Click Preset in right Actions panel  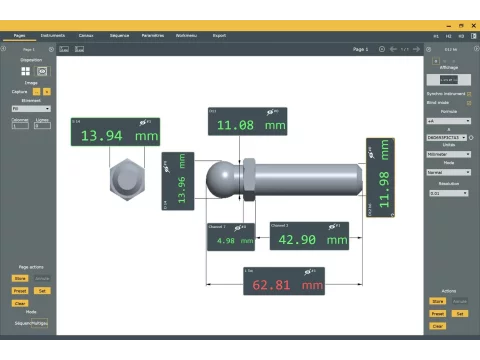(438, 314)
